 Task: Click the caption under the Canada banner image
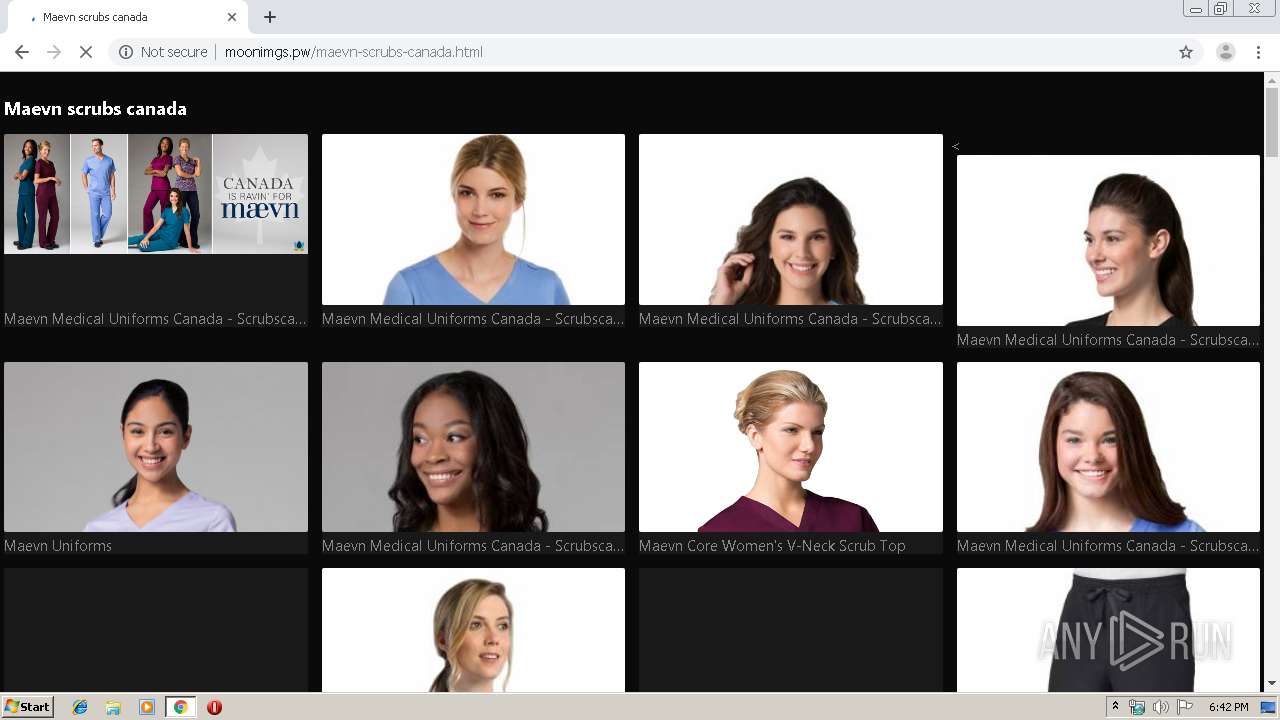[x=155, y=319]
